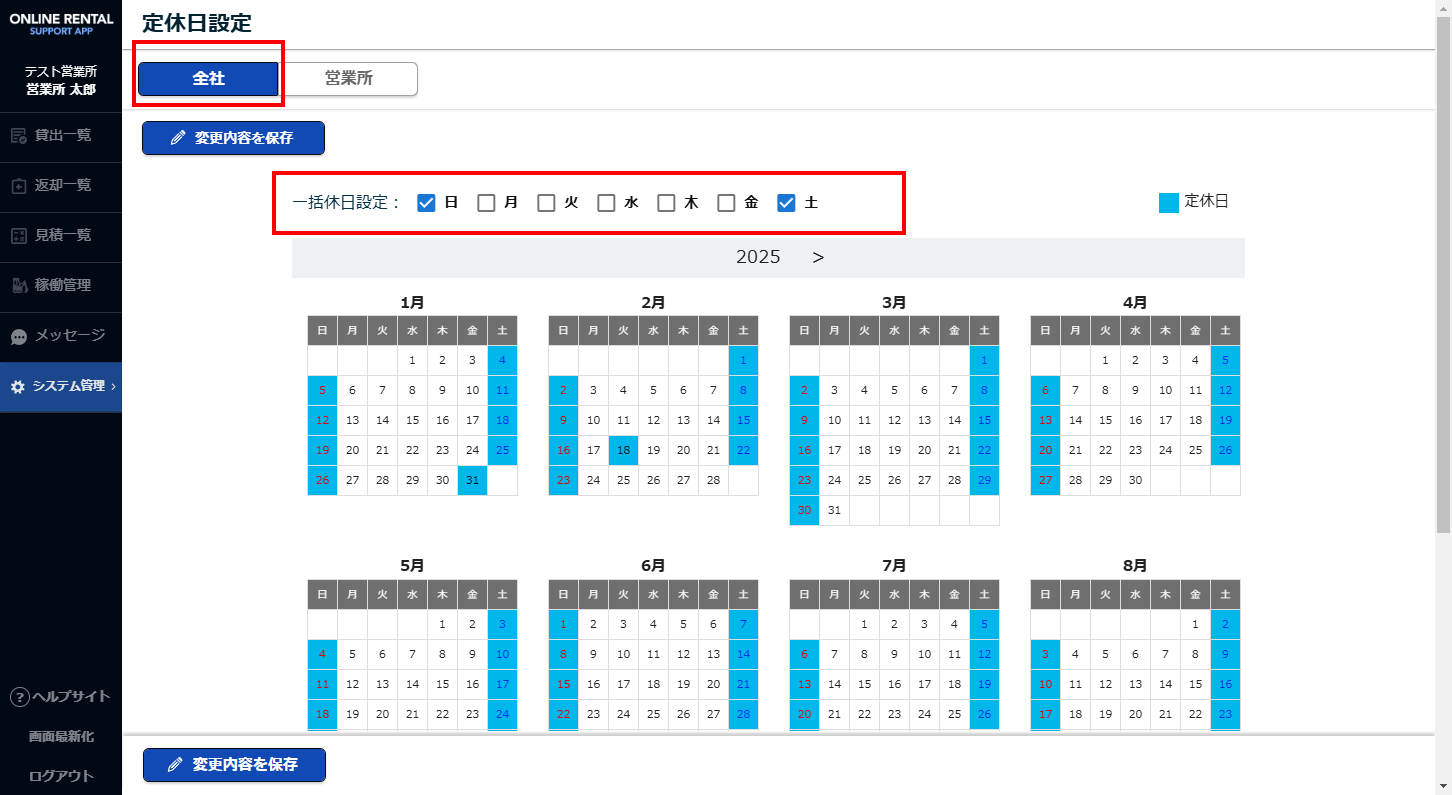Click the 貸出一覧 sidebar icon
Viewport: 1452px width, 795px height.
18,135
